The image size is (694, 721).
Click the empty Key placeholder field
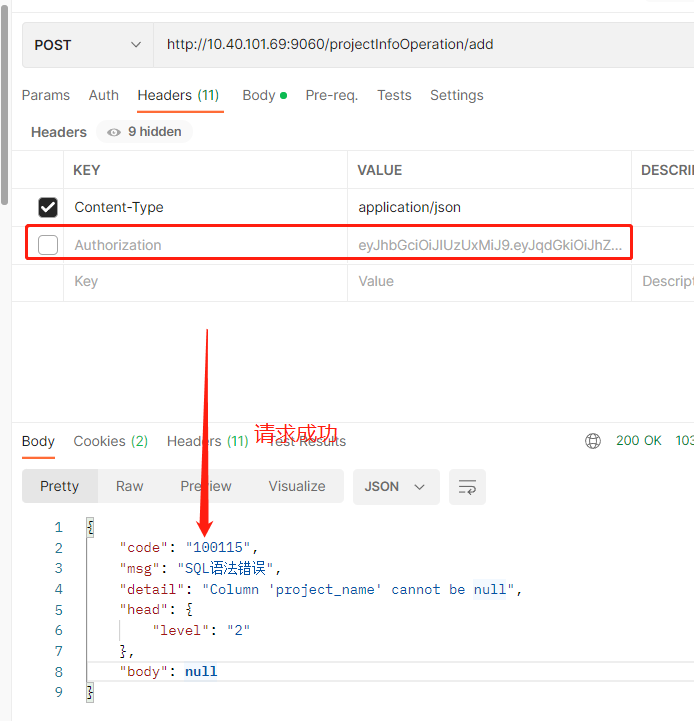(x=200, y=282)
